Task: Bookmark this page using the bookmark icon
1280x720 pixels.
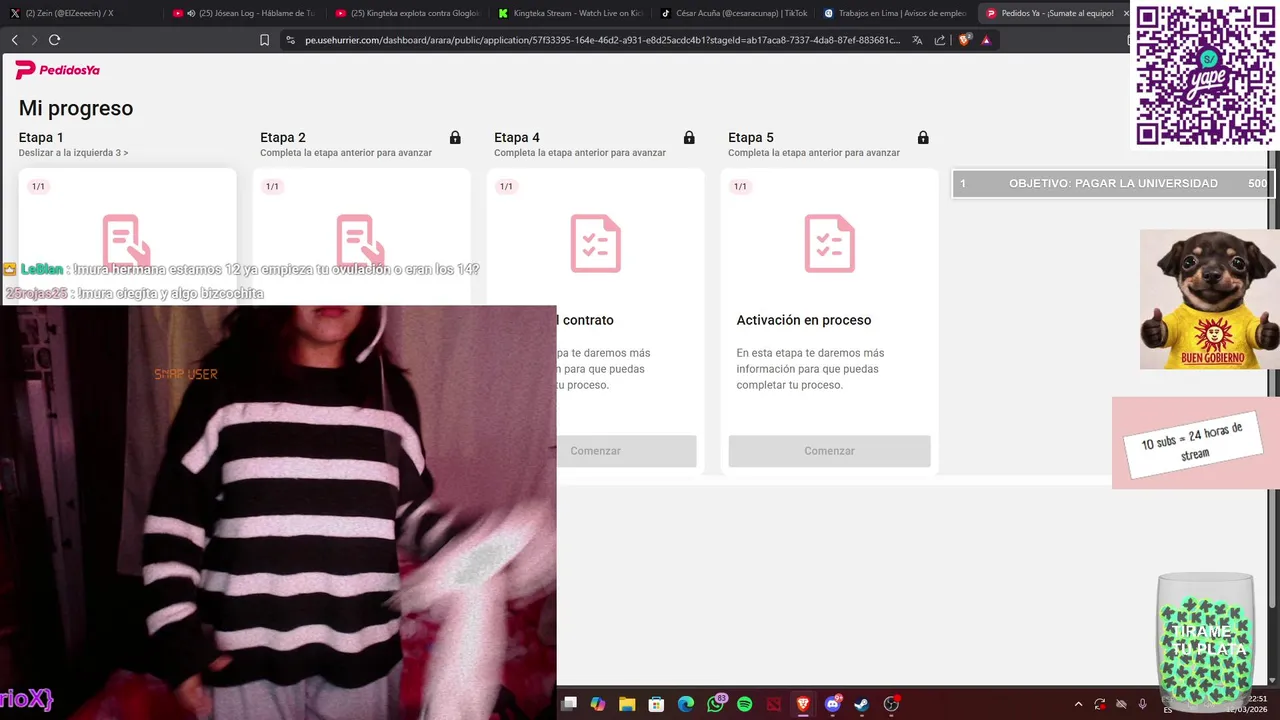Action: point(264,40)
